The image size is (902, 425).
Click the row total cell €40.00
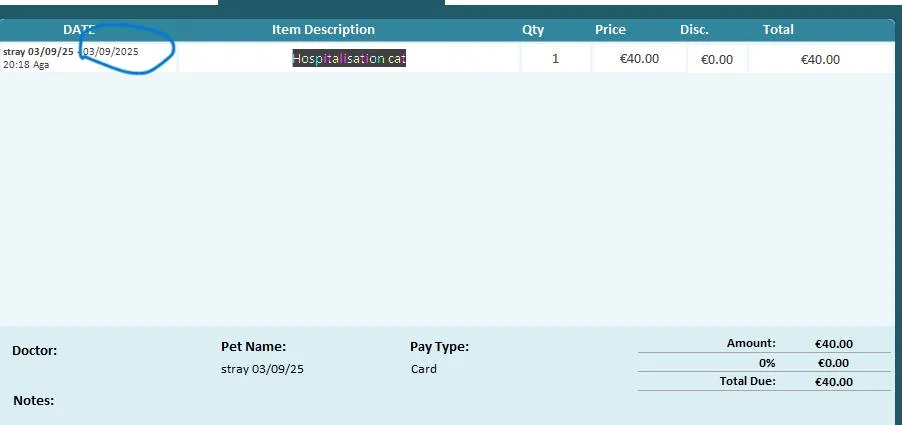(820, 59)
